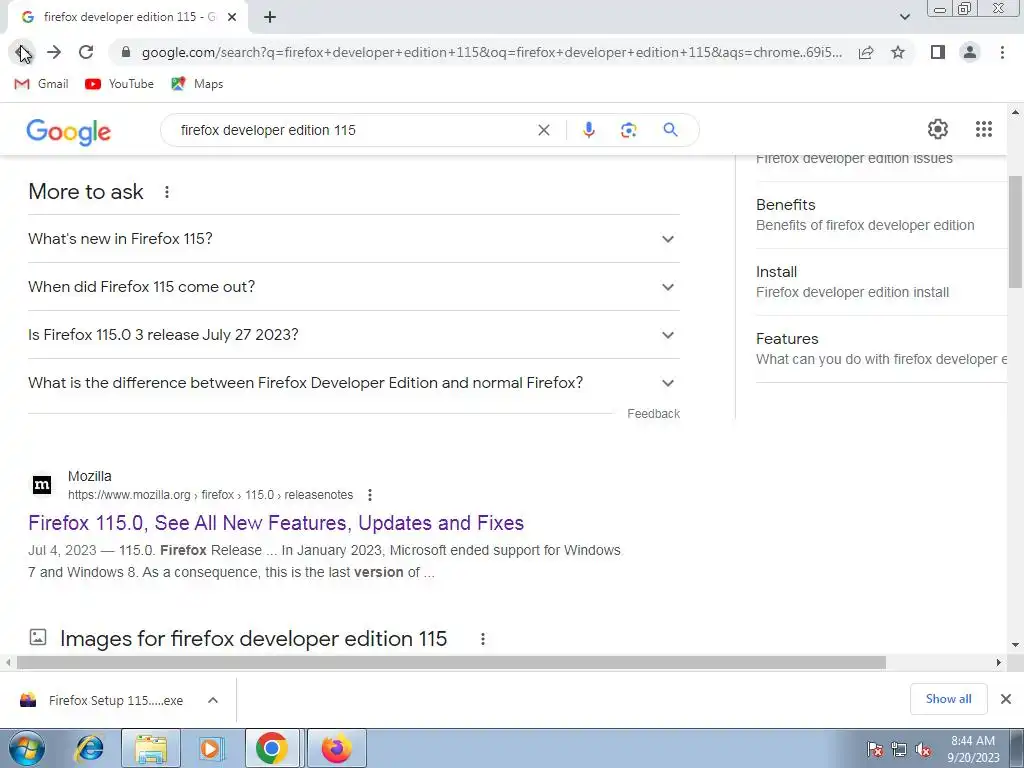The image size is (1024, 768).
Task: Open Features related search suggestion
Action: click(x=881, y=349)
